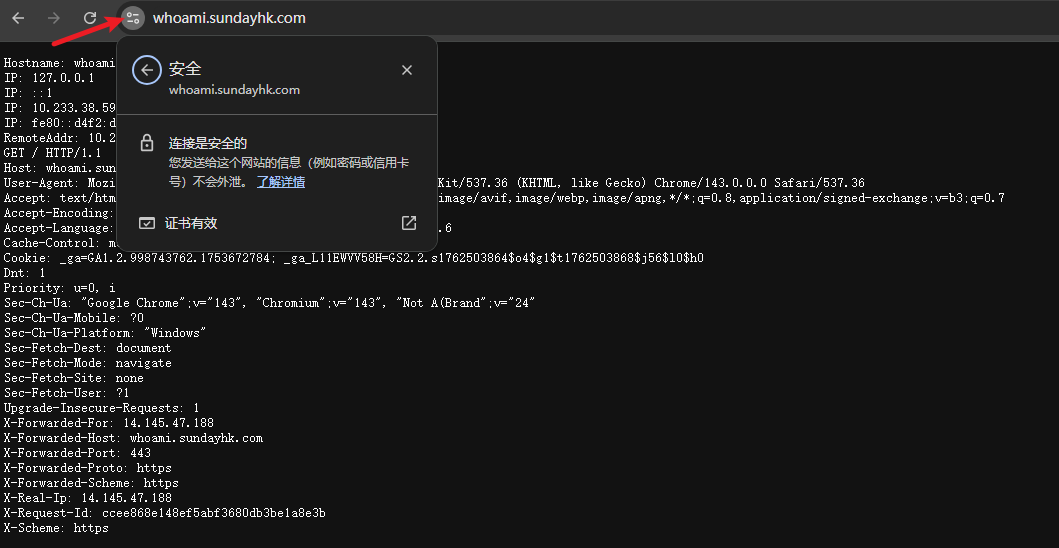Click the 证书有效 entry
This screenshot has height=548, width=1059.
click(x=191, y=223)
